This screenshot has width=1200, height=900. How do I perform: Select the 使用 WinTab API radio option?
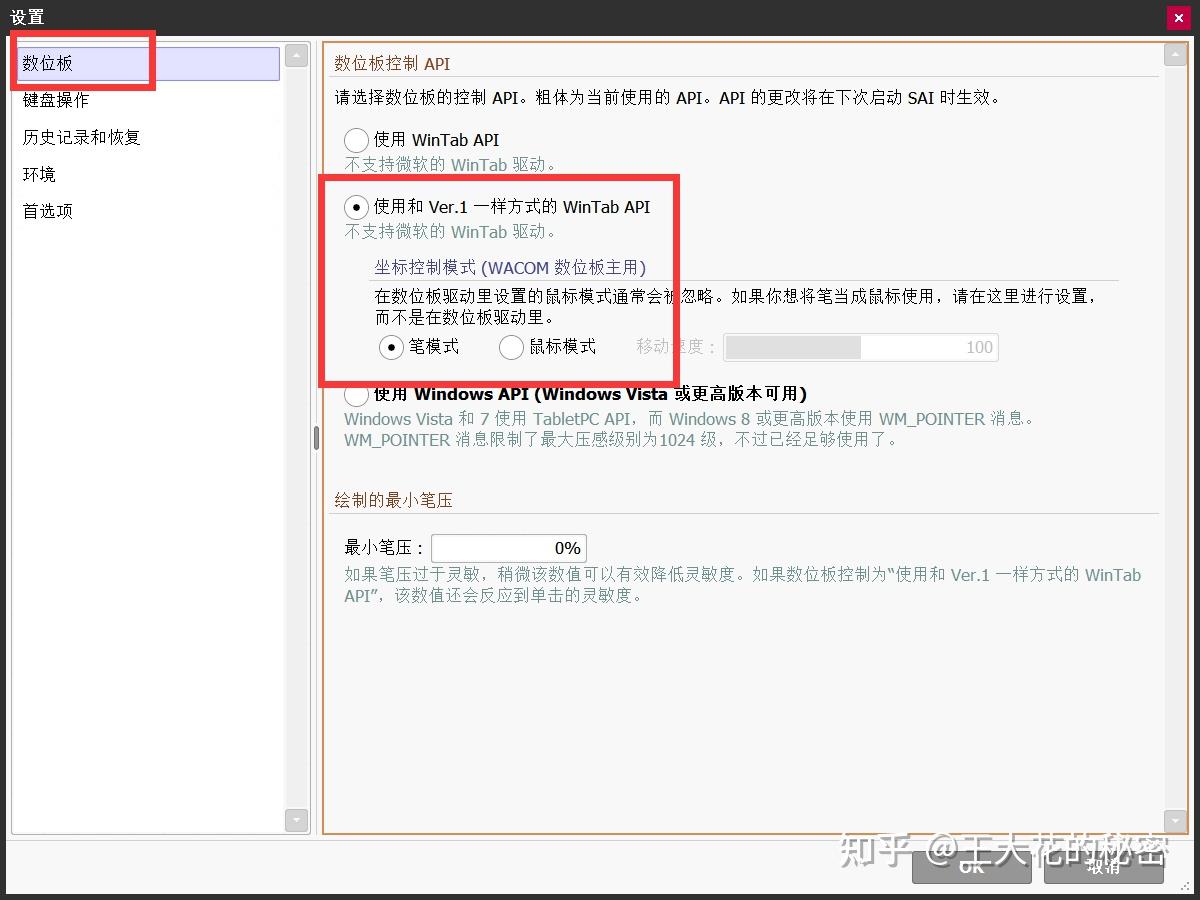pos(356,140)
